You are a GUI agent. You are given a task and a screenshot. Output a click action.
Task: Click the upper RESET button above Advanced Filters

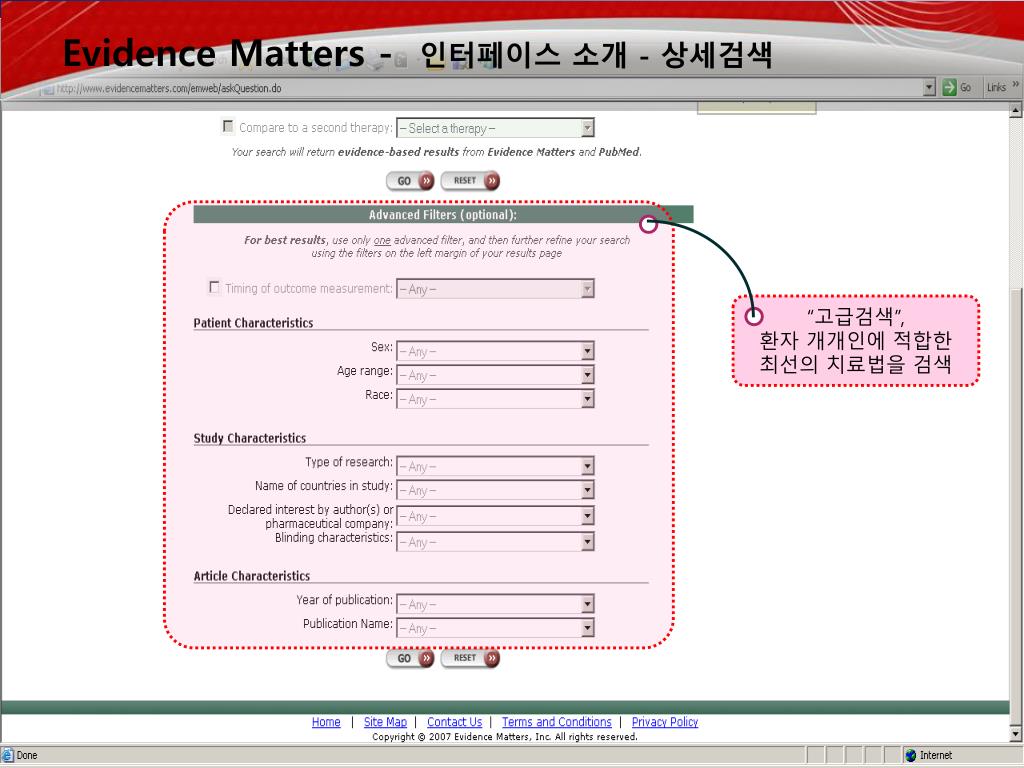[470, 180]
